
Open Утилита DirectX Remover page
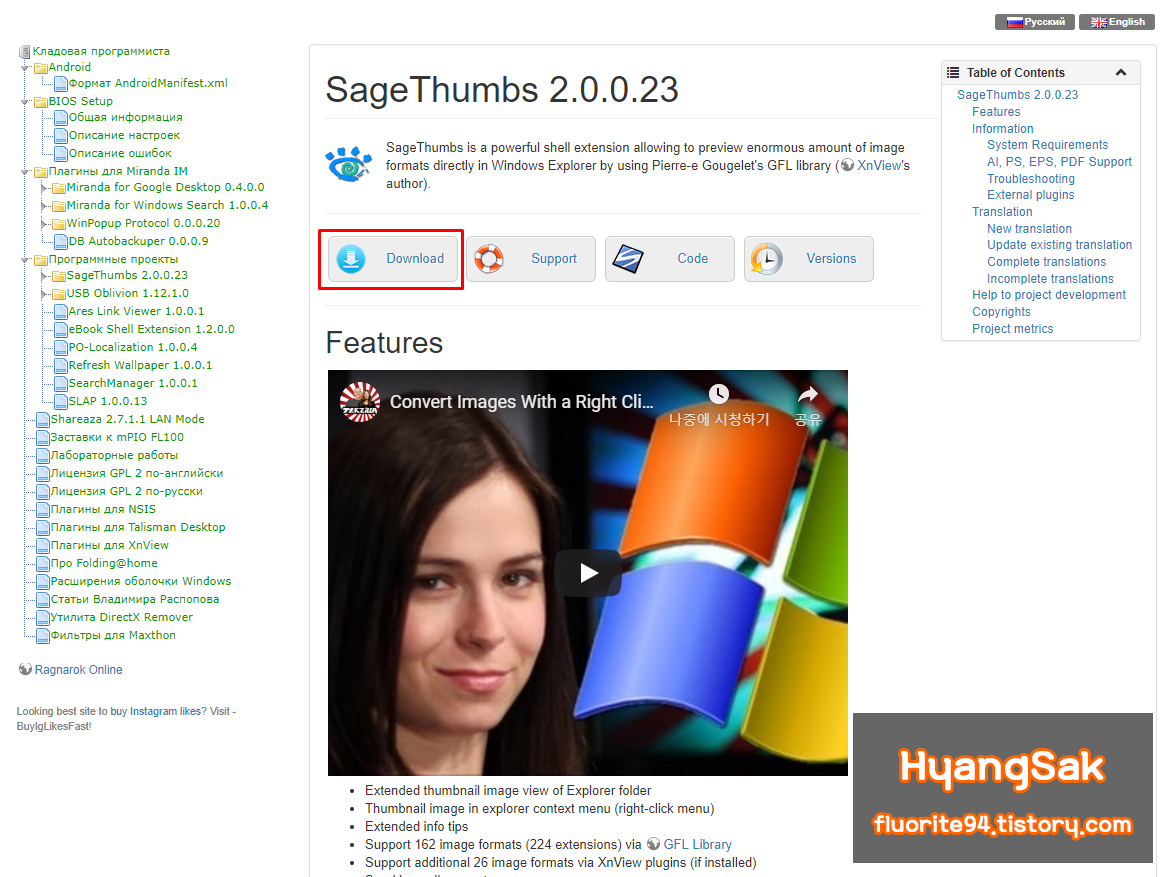click(x=122, y=617)
